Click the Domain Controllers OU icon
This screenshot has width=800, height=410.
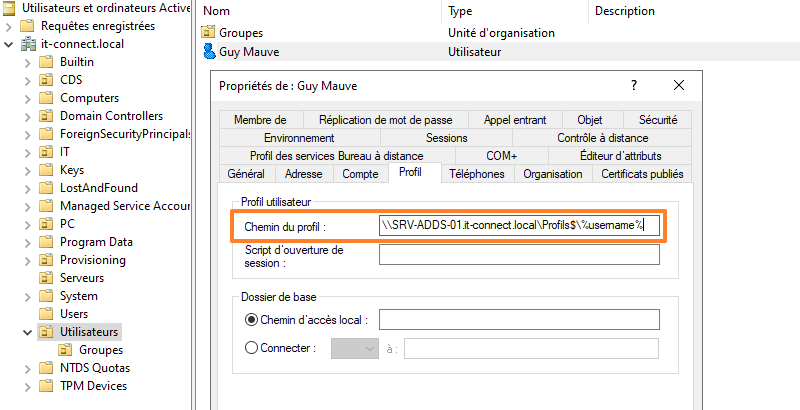click(x=46, y=116)
